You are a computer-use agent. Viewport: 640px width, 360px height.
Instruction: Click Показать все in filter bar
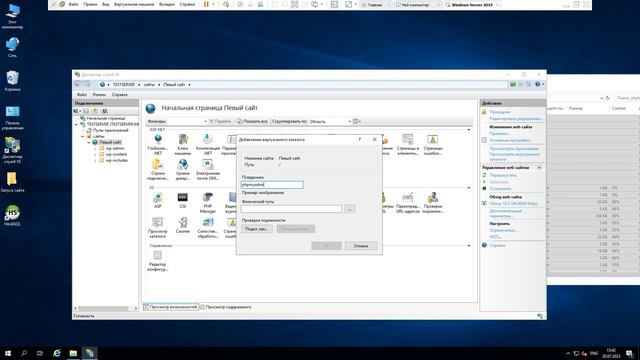[252, 122]
